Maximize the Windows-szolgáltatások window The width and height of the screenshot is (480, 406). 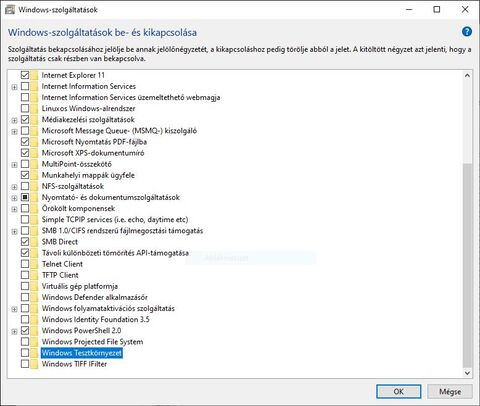(x=437, y=9)
